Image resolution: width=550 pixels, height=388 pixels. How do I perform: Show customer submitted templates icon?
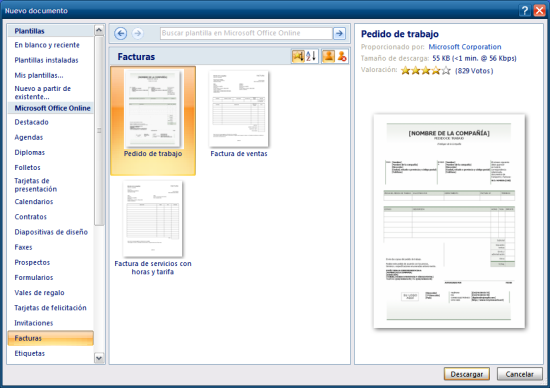(328, 56)
